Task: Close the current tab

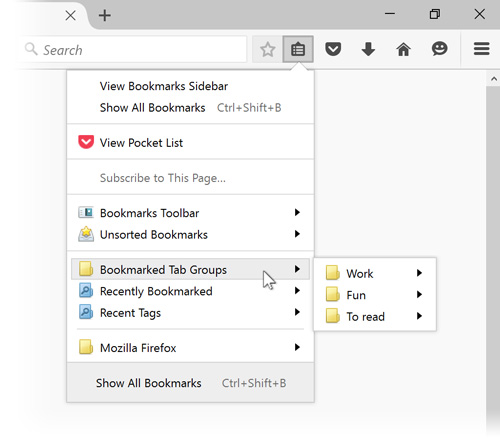Action: [x=71, y=15]
